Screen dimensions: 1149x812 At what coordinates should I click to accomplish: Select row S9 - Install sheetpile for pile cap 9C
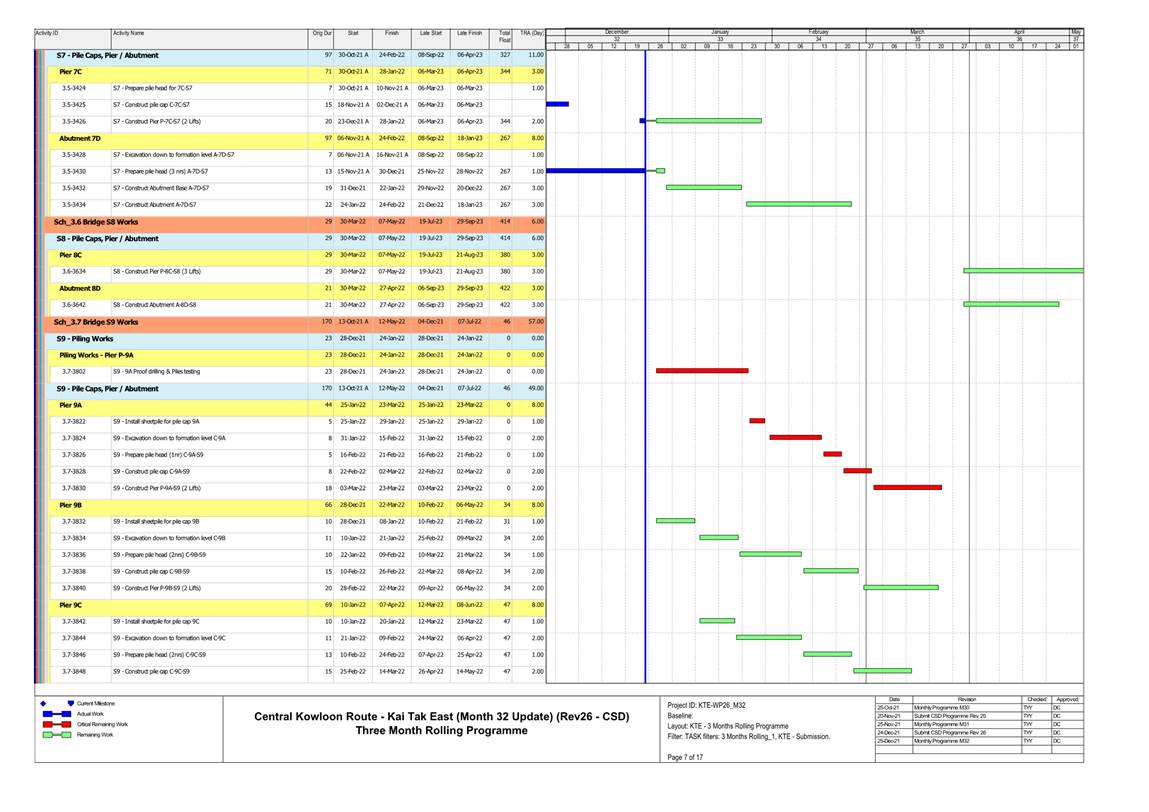(170, 621)
